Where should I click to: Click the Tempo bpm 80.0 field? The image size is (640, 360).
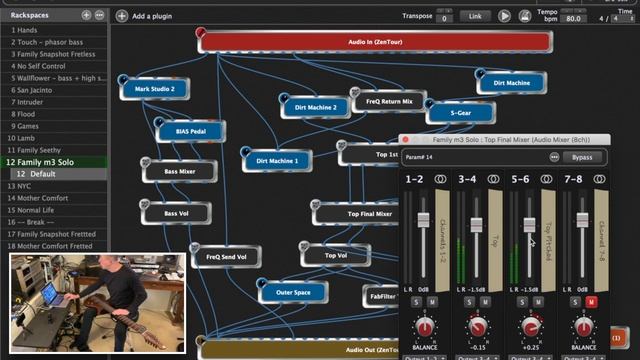point(573,19)
